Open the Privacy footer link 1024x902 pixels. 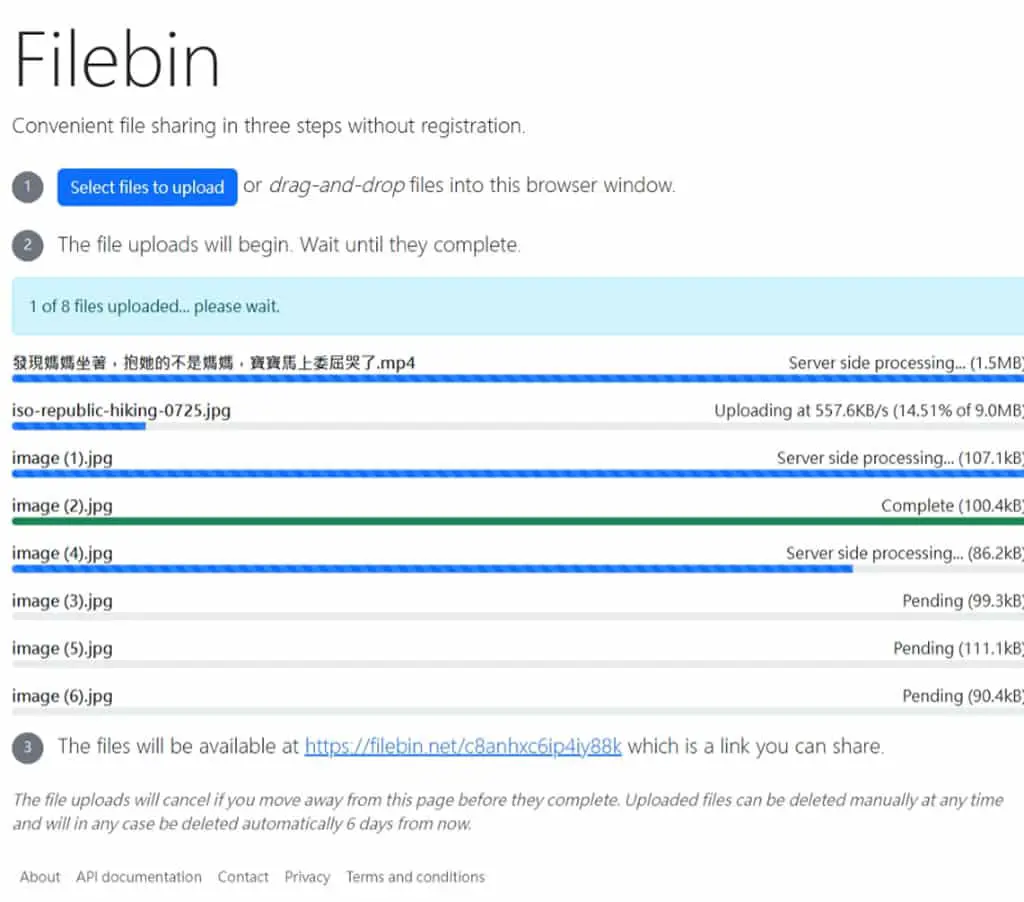pyautogui.click(x=307, y=877)
